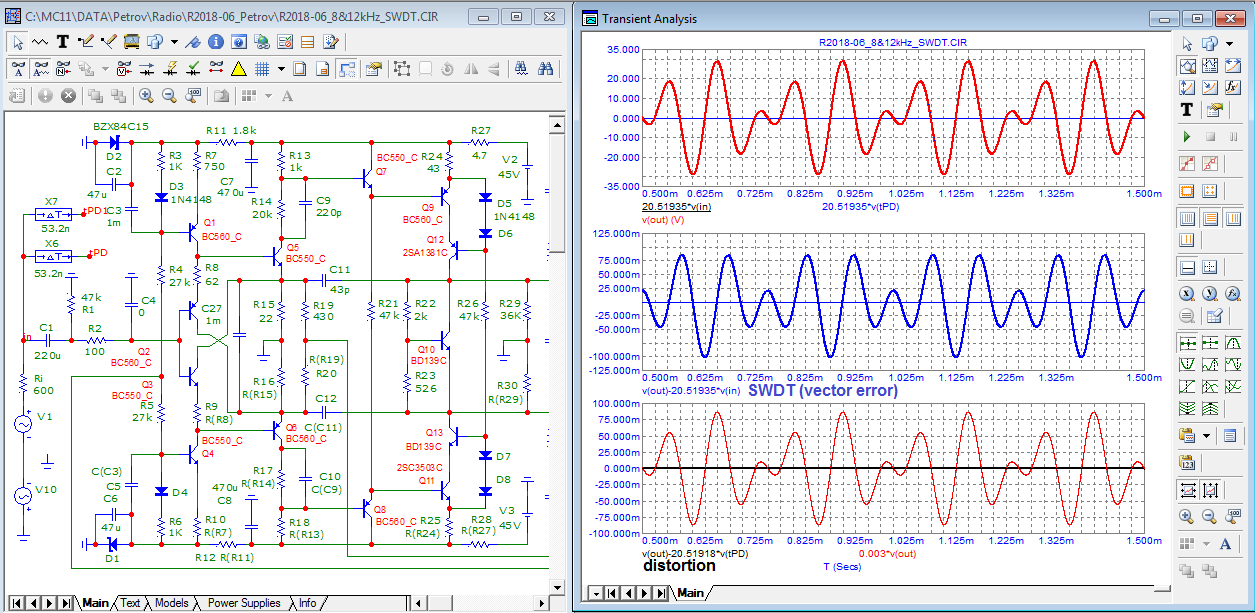Switch to the Text tab
This screenshot has width=1255, height=613.
(x=130, y=603)
